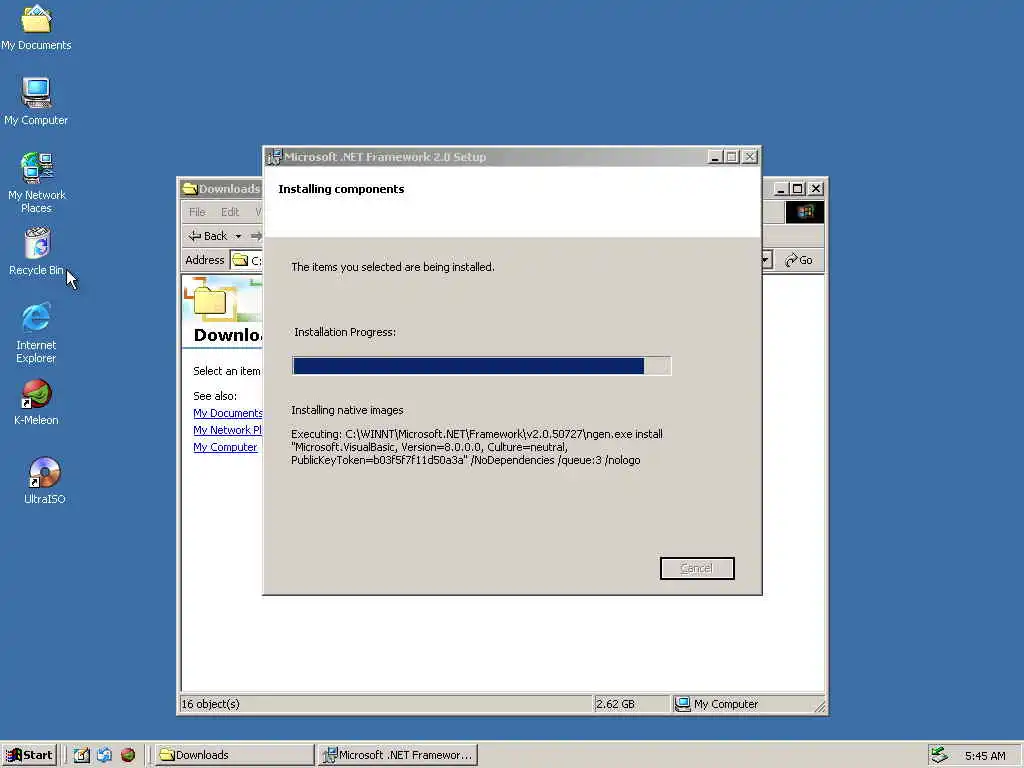The width and height of the screenshot is (1024, 768).
Task: Click the Downloads window resize grip
Action: point(820,706)
